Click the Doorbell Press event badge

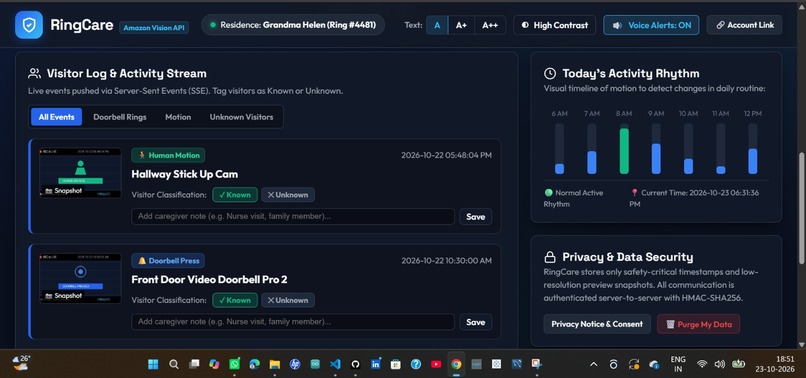pyautogui.click(x=168, y=261)
